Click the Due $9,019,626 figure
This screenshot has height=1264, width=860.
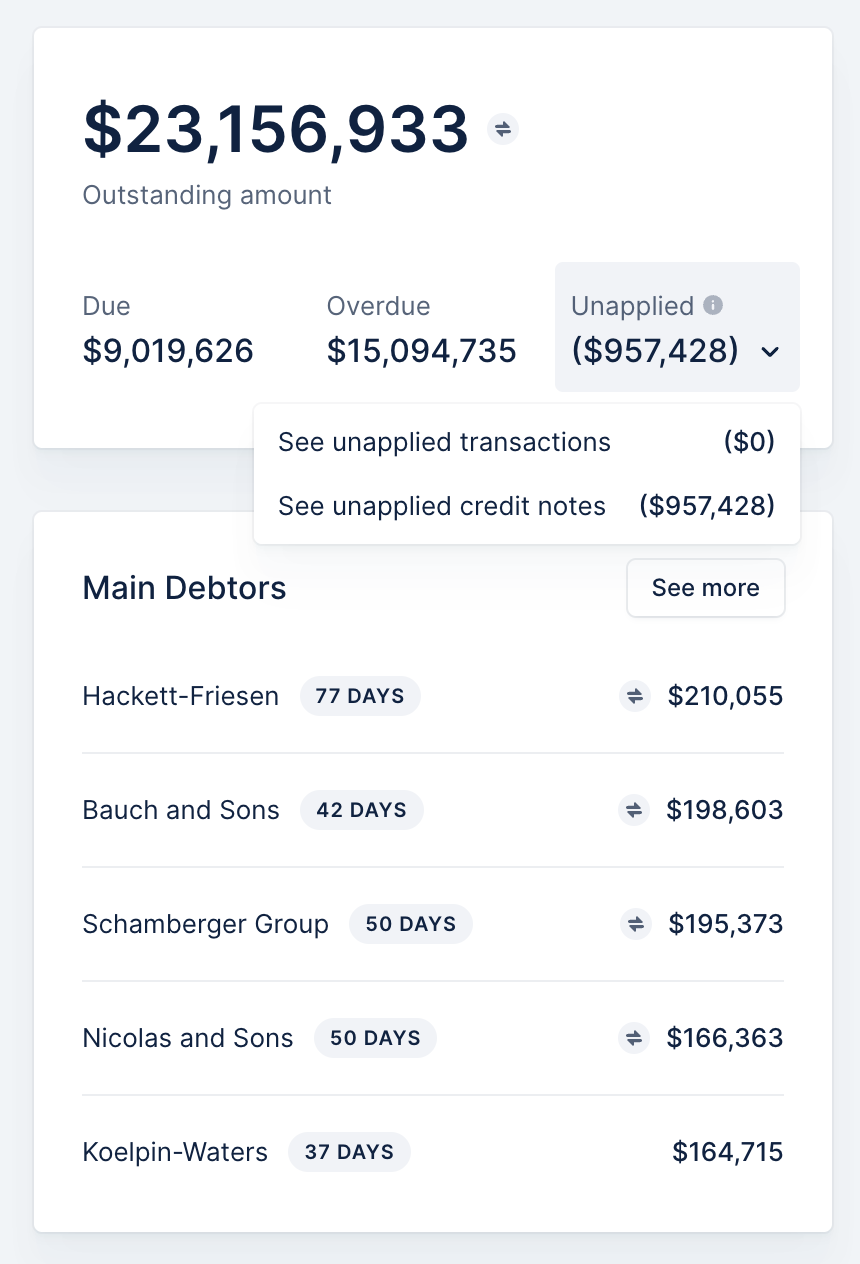[x=168, y=351]
